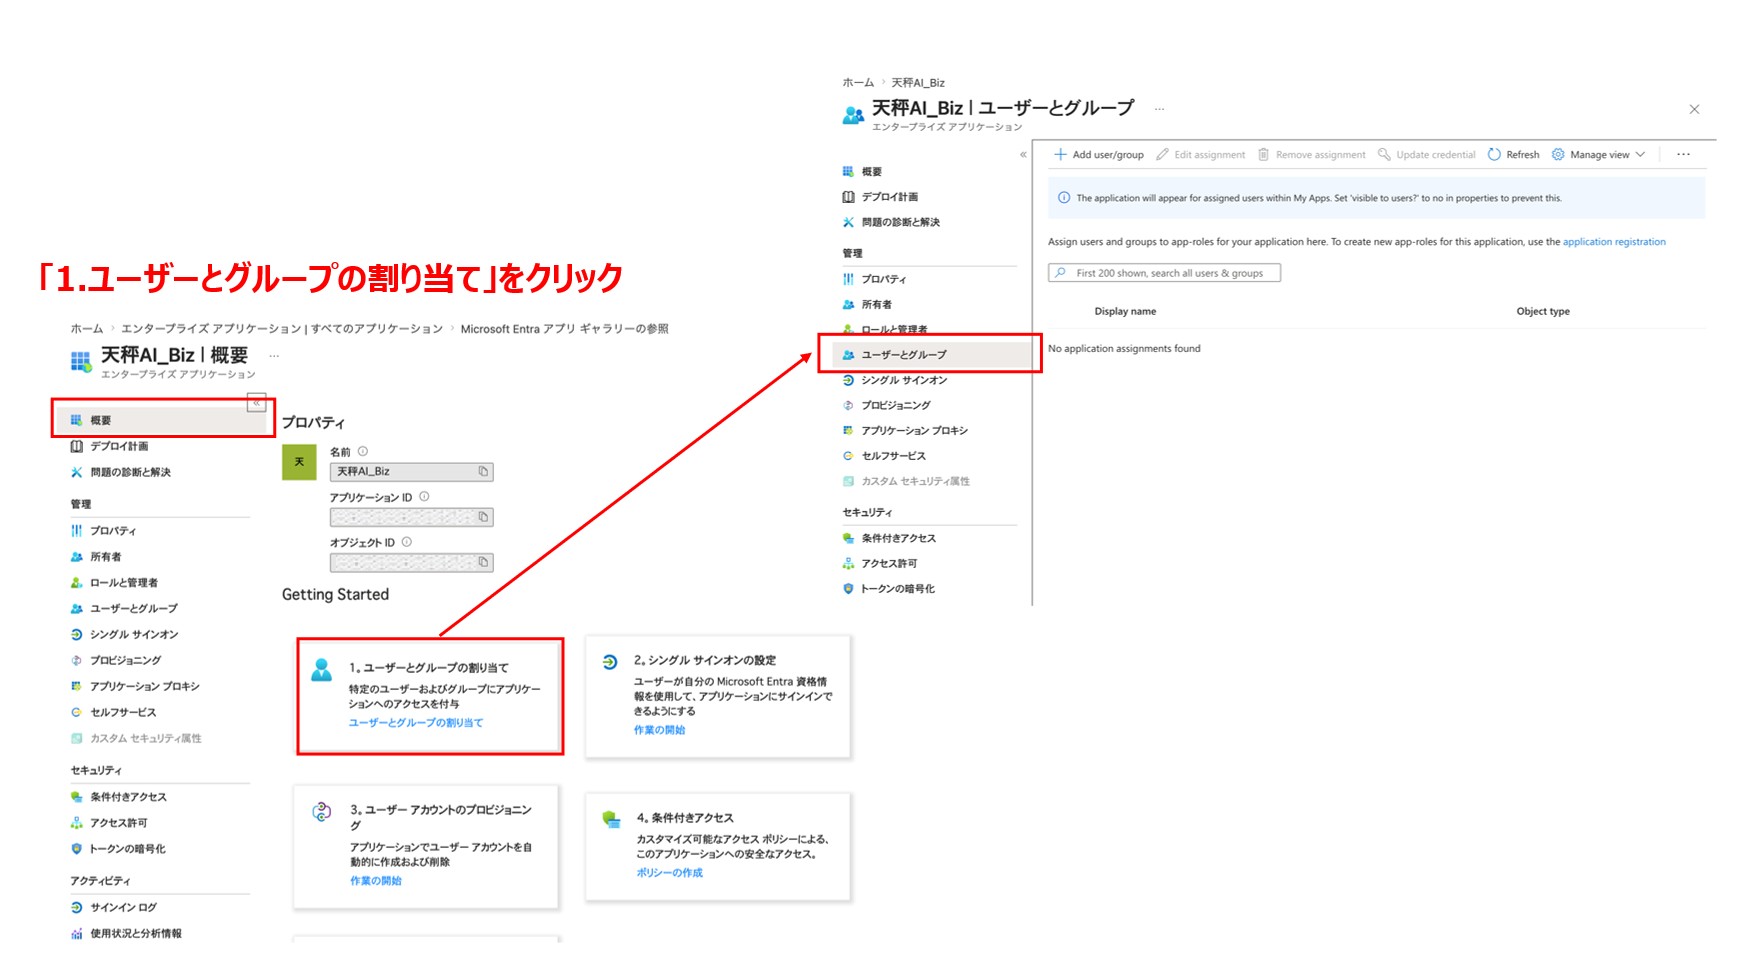Screen dimensions: 1742x977
Task: Copy the 名前 value 天秤AI_Biz
Action: (483, 471)
